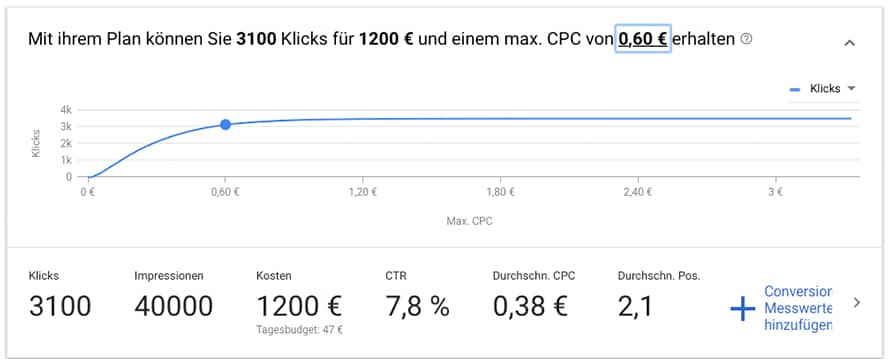The image size is (888, 364).
Task: Click the 1,20 € axis label
Action: click(x=363, y=192)
